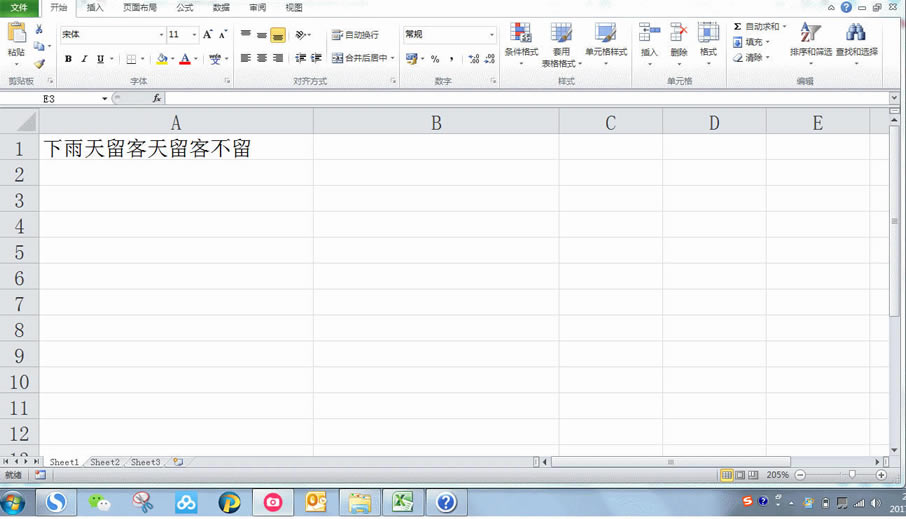Viewport: 906px width, 519px height.
Task: Select column B header
Action: (436, 123)
